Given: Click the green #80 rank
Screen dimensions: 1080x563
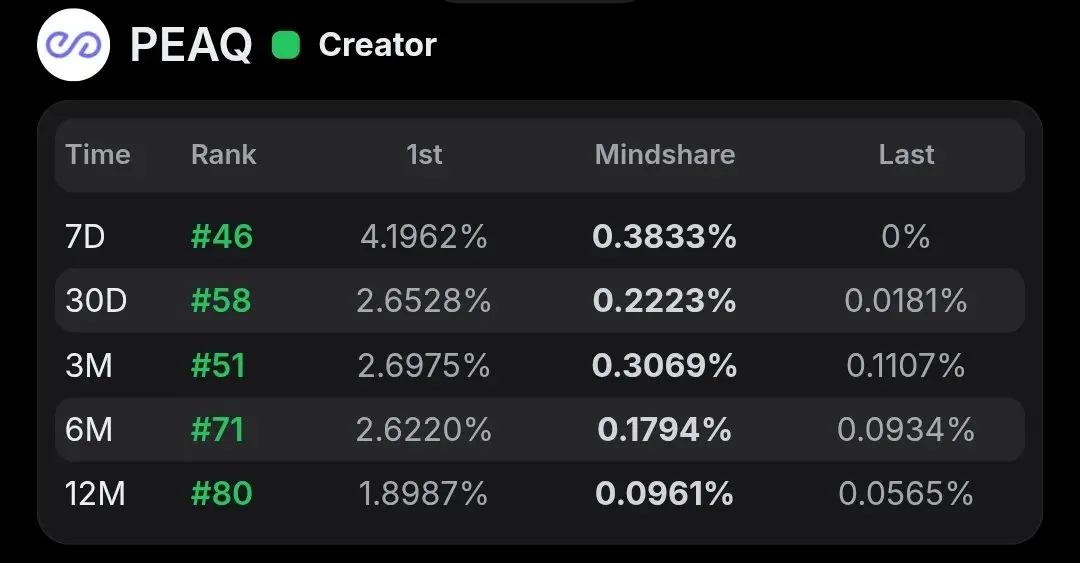Looking at the screenshot, I should (x=222, y=493).
